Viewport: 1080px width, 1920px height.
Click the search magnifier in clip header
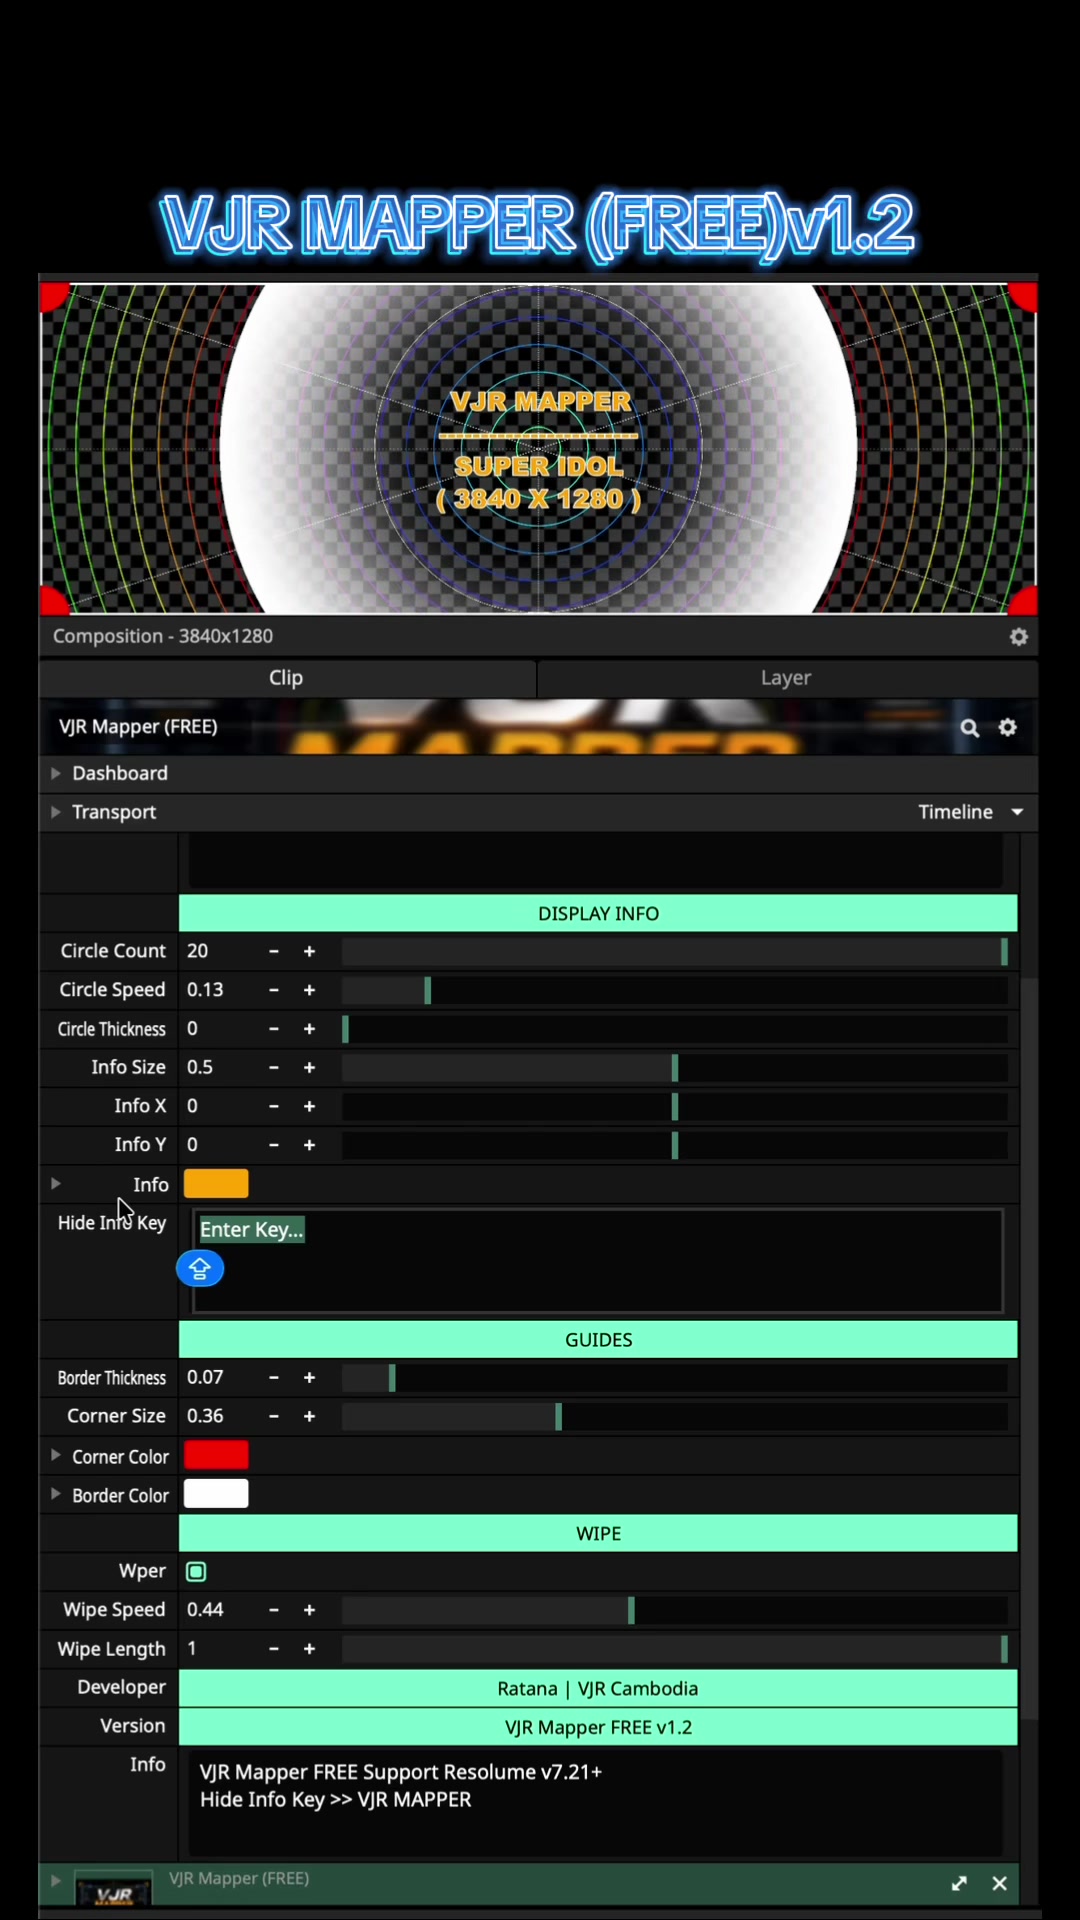point(969,728)
